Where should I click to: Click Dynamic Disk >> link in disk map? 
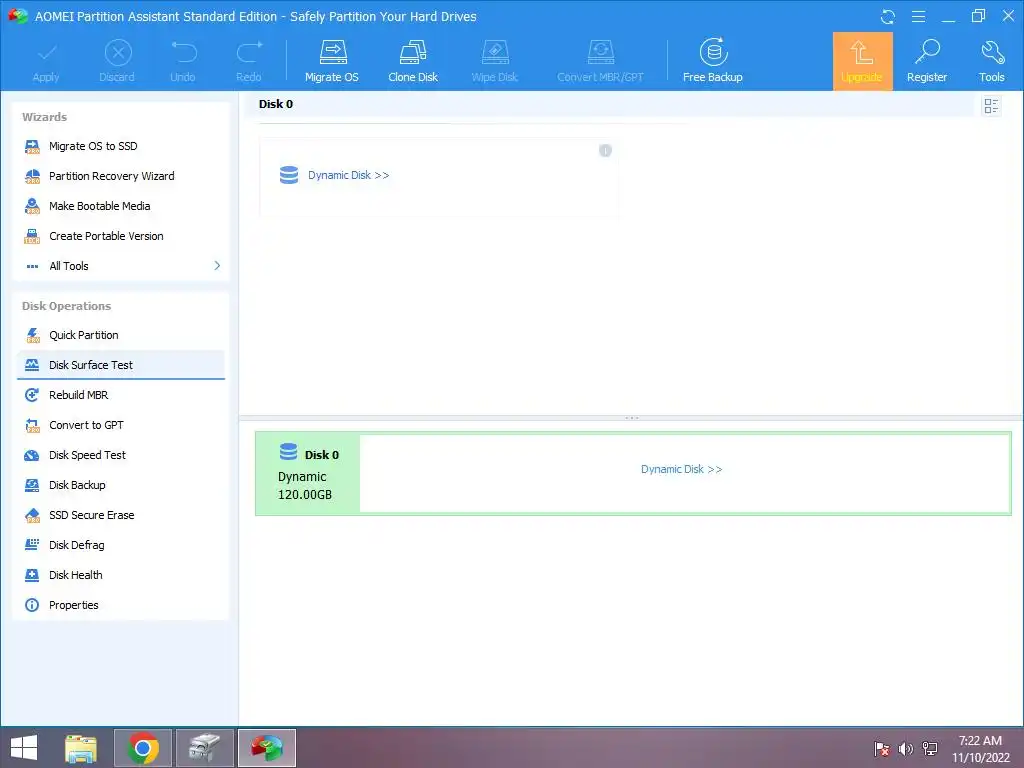[x=681, y=469]
